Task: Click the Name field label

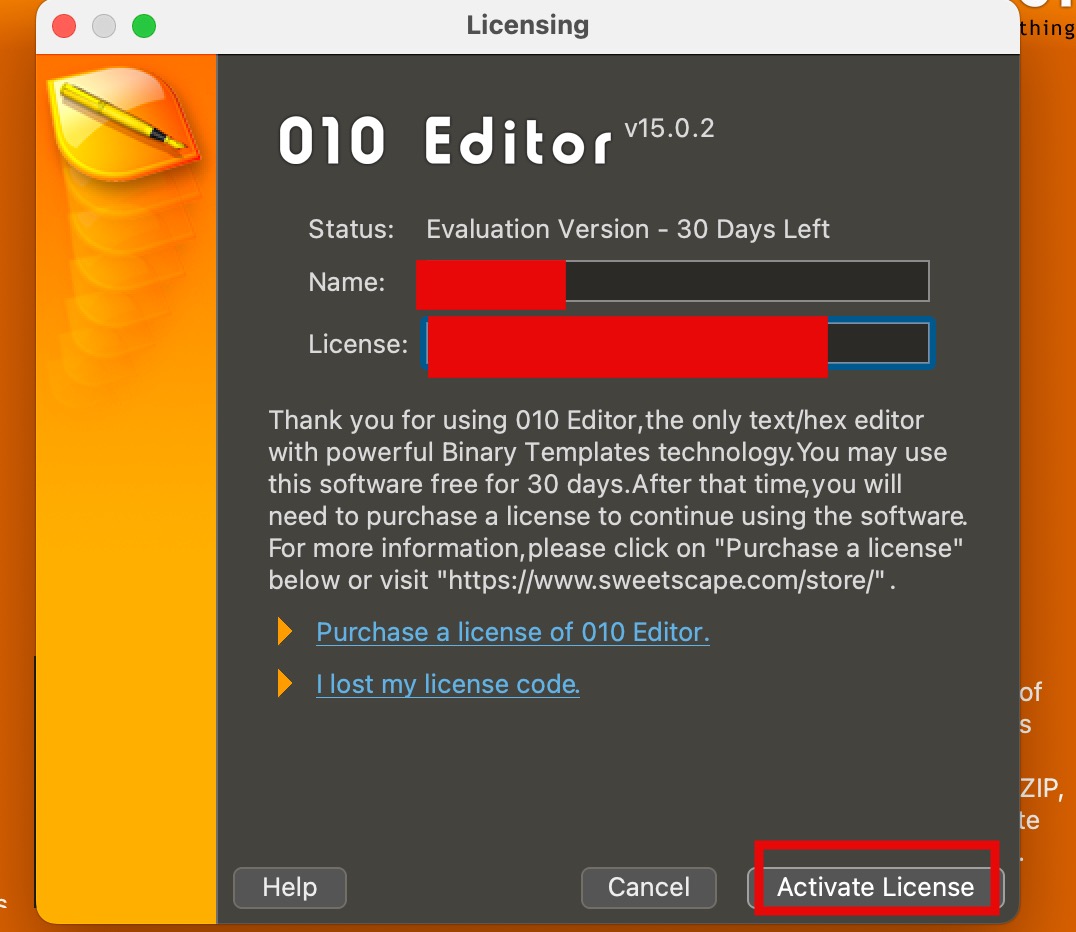Action: click(346, 282)
